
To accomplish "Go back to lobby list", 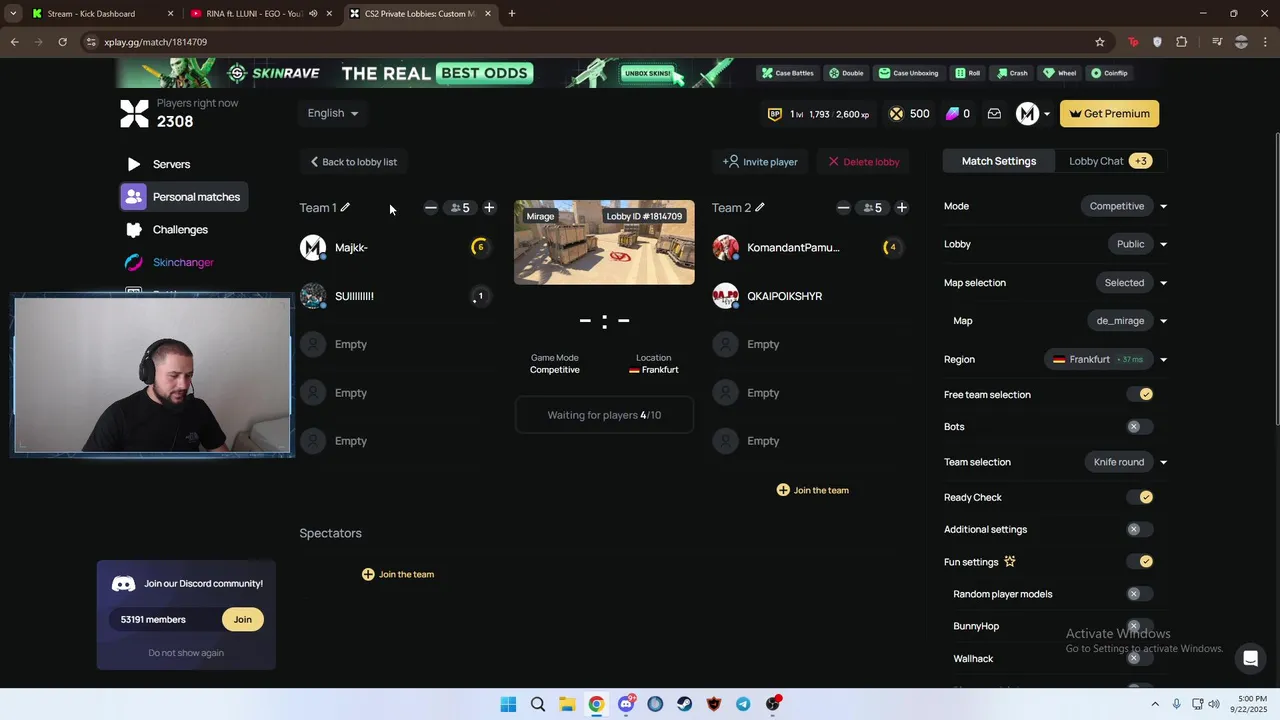I will [x=353, y=162].
